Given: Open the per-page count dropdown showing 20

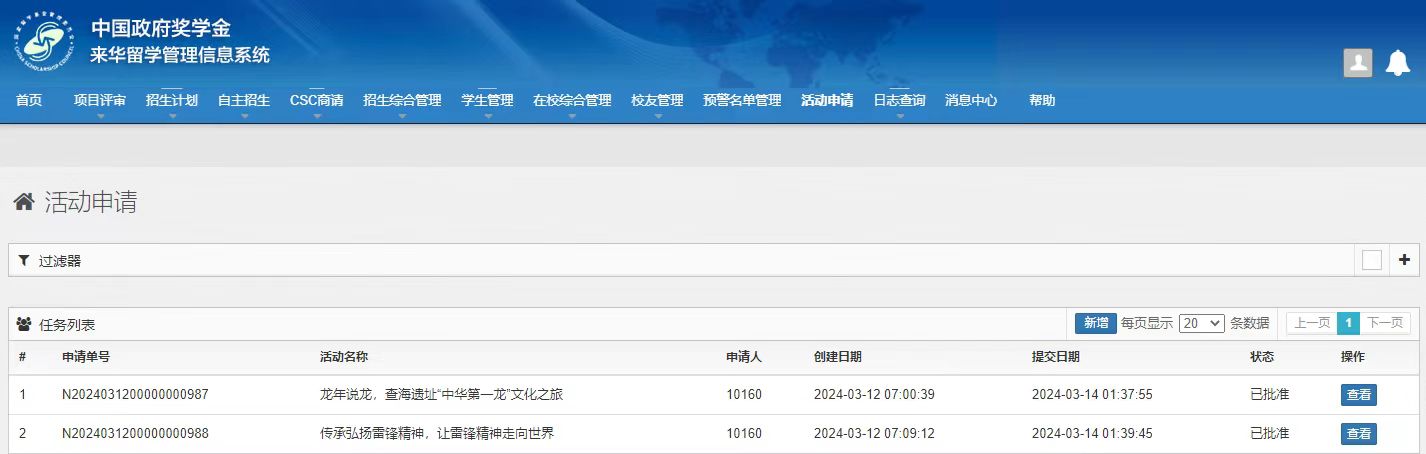Looking at the screenshot, I should 1201,323.
